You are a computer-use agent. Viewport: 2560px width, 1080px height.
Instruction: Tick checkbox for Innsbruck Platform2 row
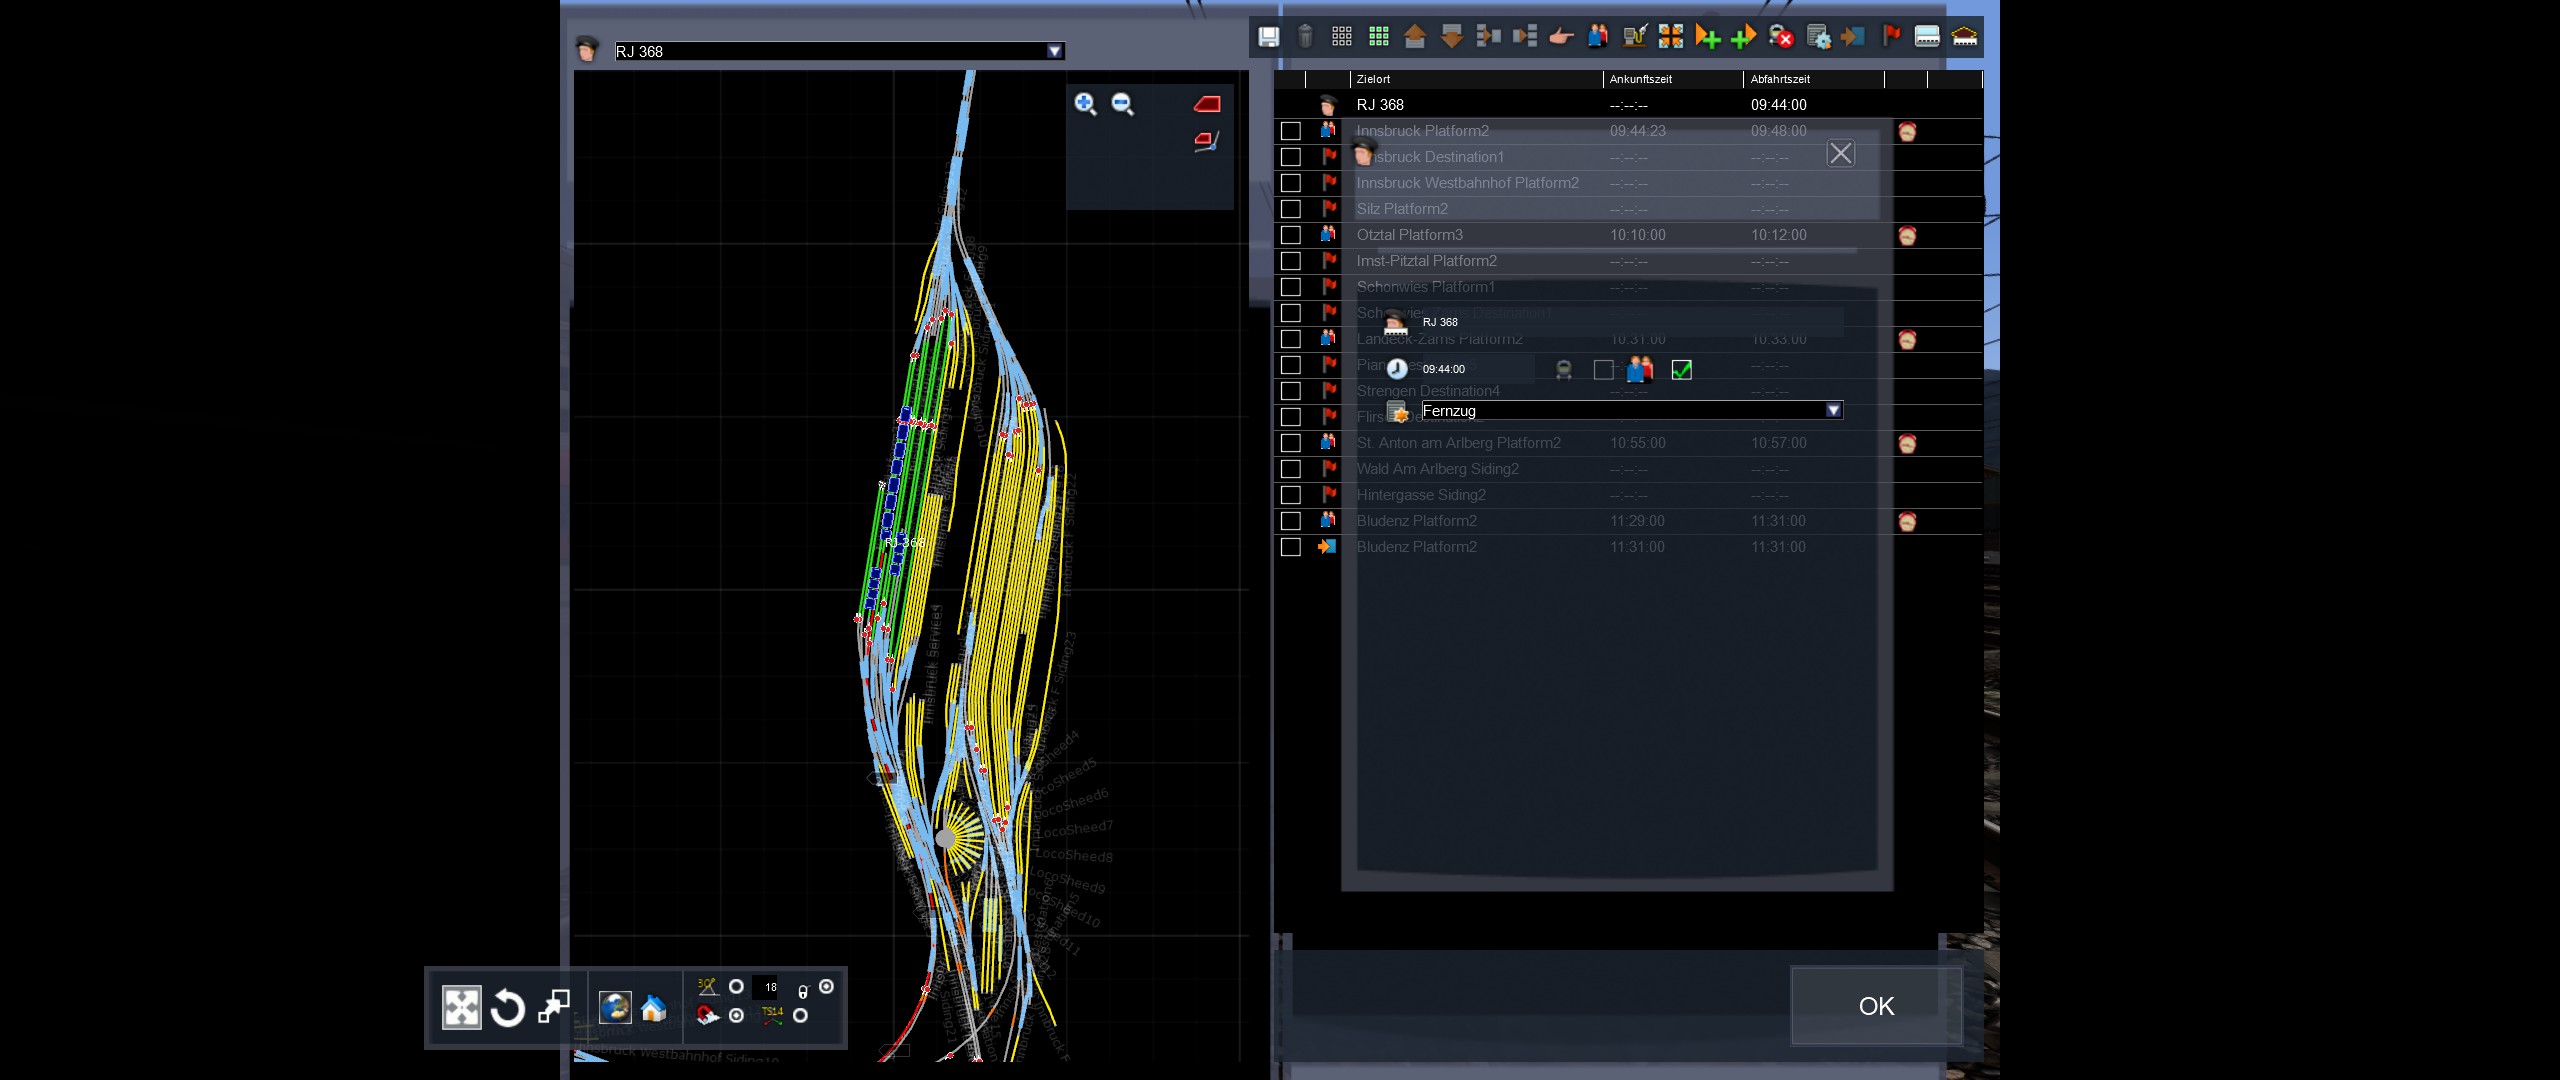[x=1291, y=131]
